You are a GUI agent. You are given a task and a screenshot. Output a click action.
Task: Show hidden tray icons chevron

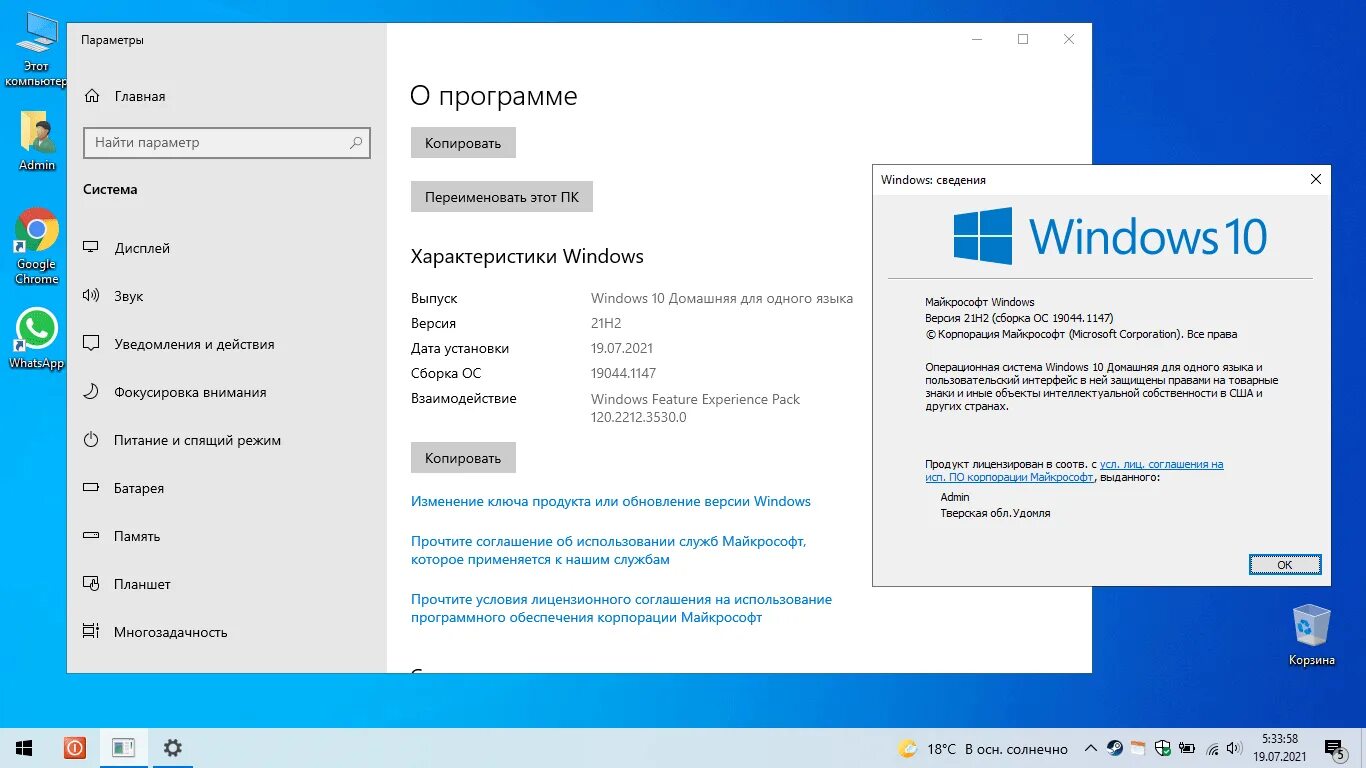[x=1091, y=748]
